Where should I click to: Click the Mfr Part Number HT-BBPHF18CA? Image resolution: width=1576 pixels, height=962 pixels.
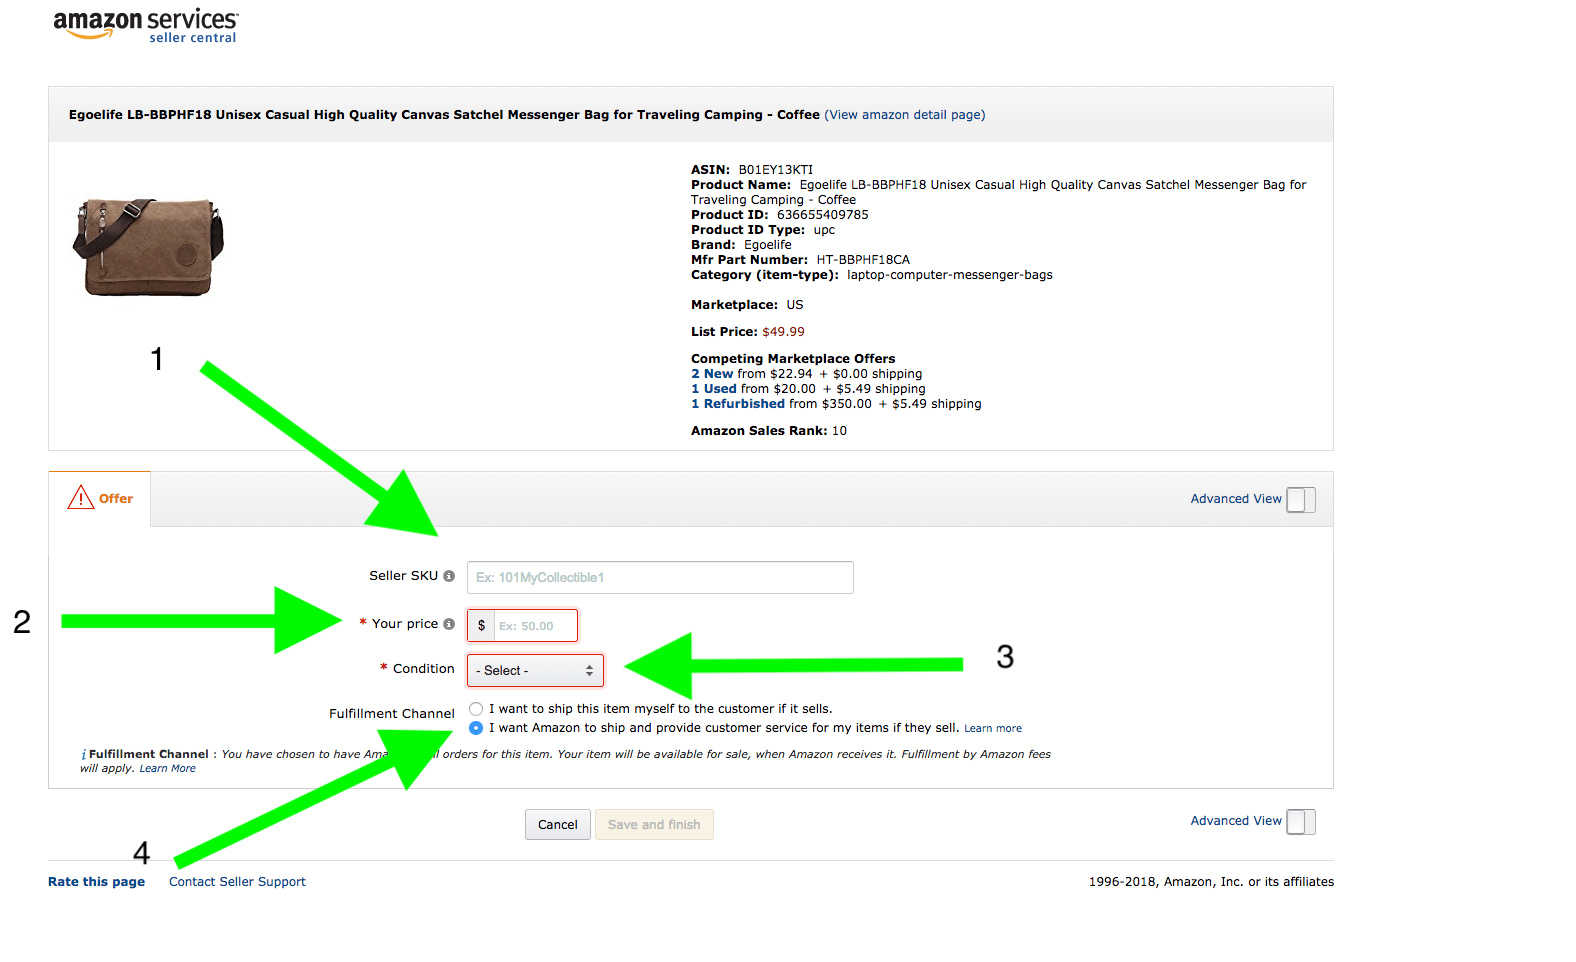click(863, 260)
